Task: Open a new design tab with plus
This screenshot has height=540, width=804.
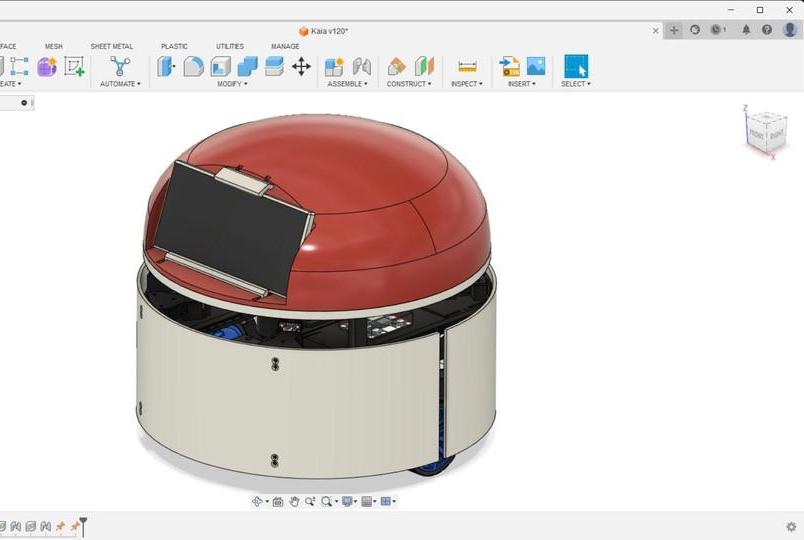Action: [674, 30]
